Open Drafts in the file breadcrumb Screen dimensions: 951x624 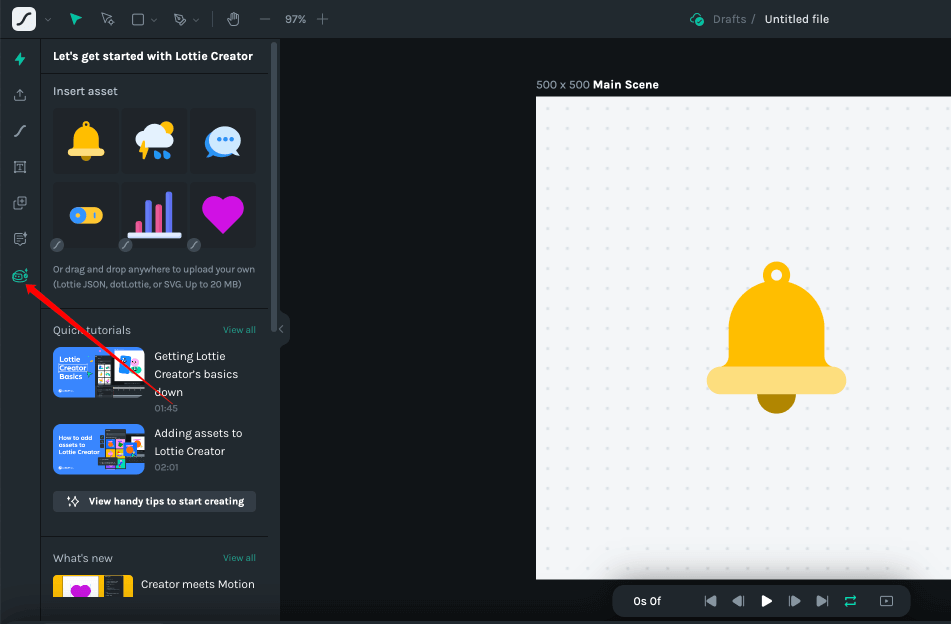click(x=730, y=19)
